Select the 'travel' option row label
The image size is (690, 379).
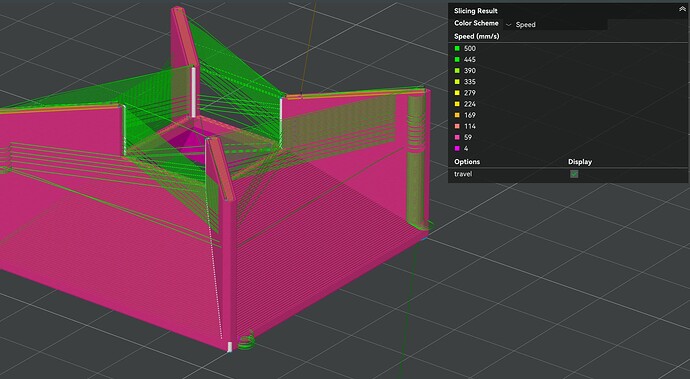click(x=463, y=174)
